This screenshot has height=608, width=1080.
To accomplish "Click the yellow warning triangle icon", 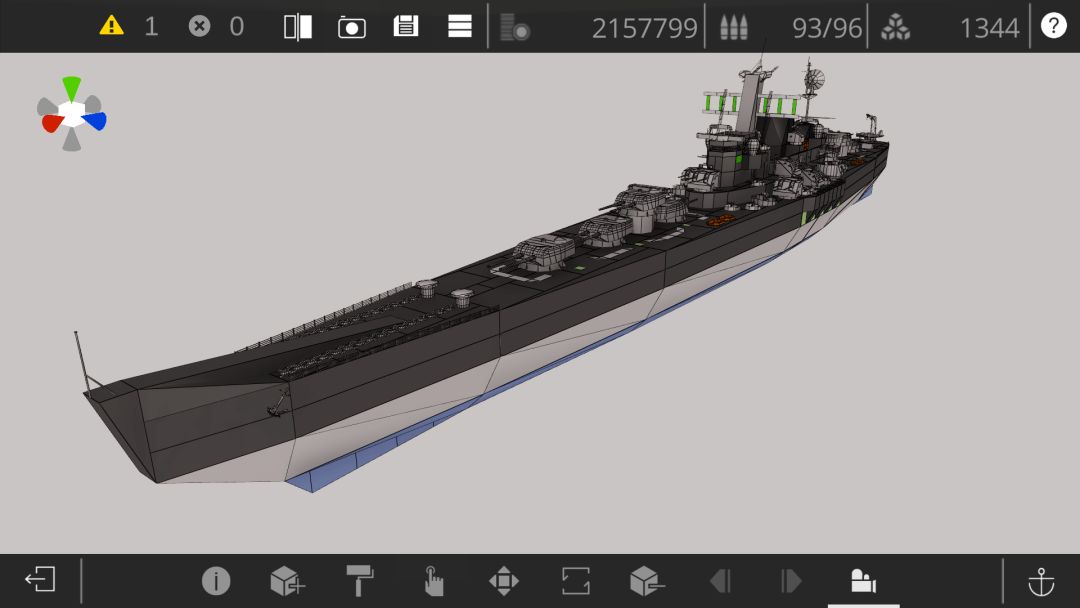I will pos(111,26).
